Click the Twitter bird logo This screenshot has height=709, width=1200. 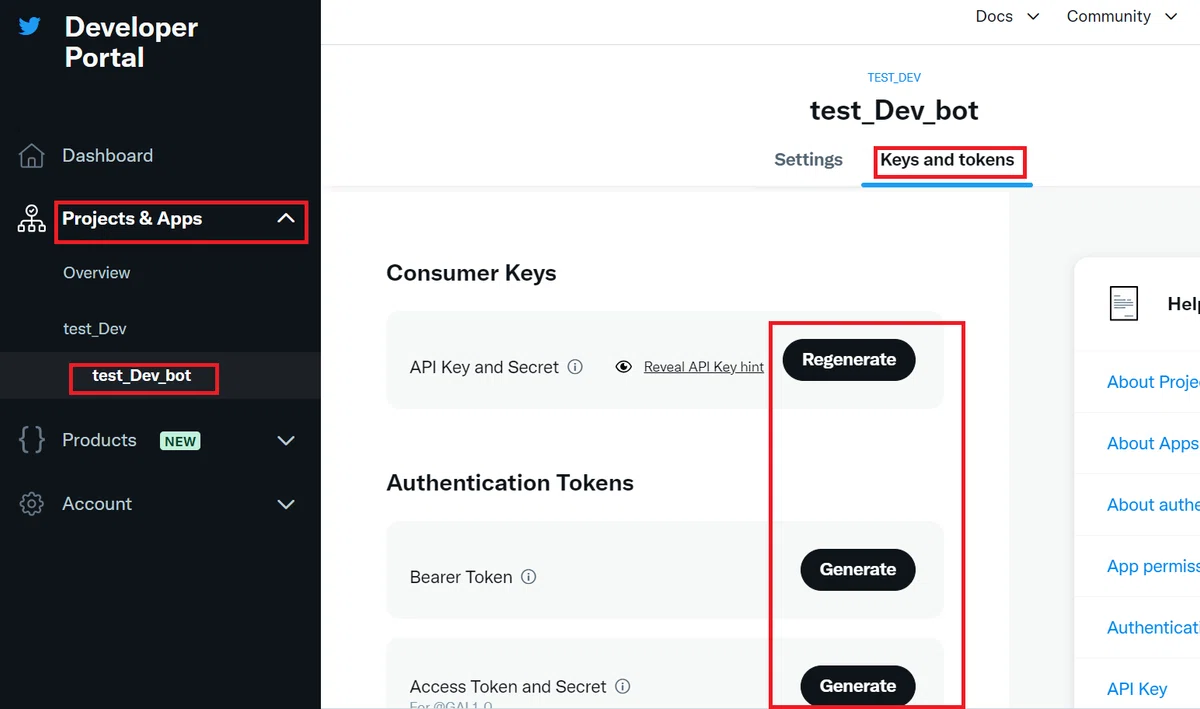(x=30, y=26)
